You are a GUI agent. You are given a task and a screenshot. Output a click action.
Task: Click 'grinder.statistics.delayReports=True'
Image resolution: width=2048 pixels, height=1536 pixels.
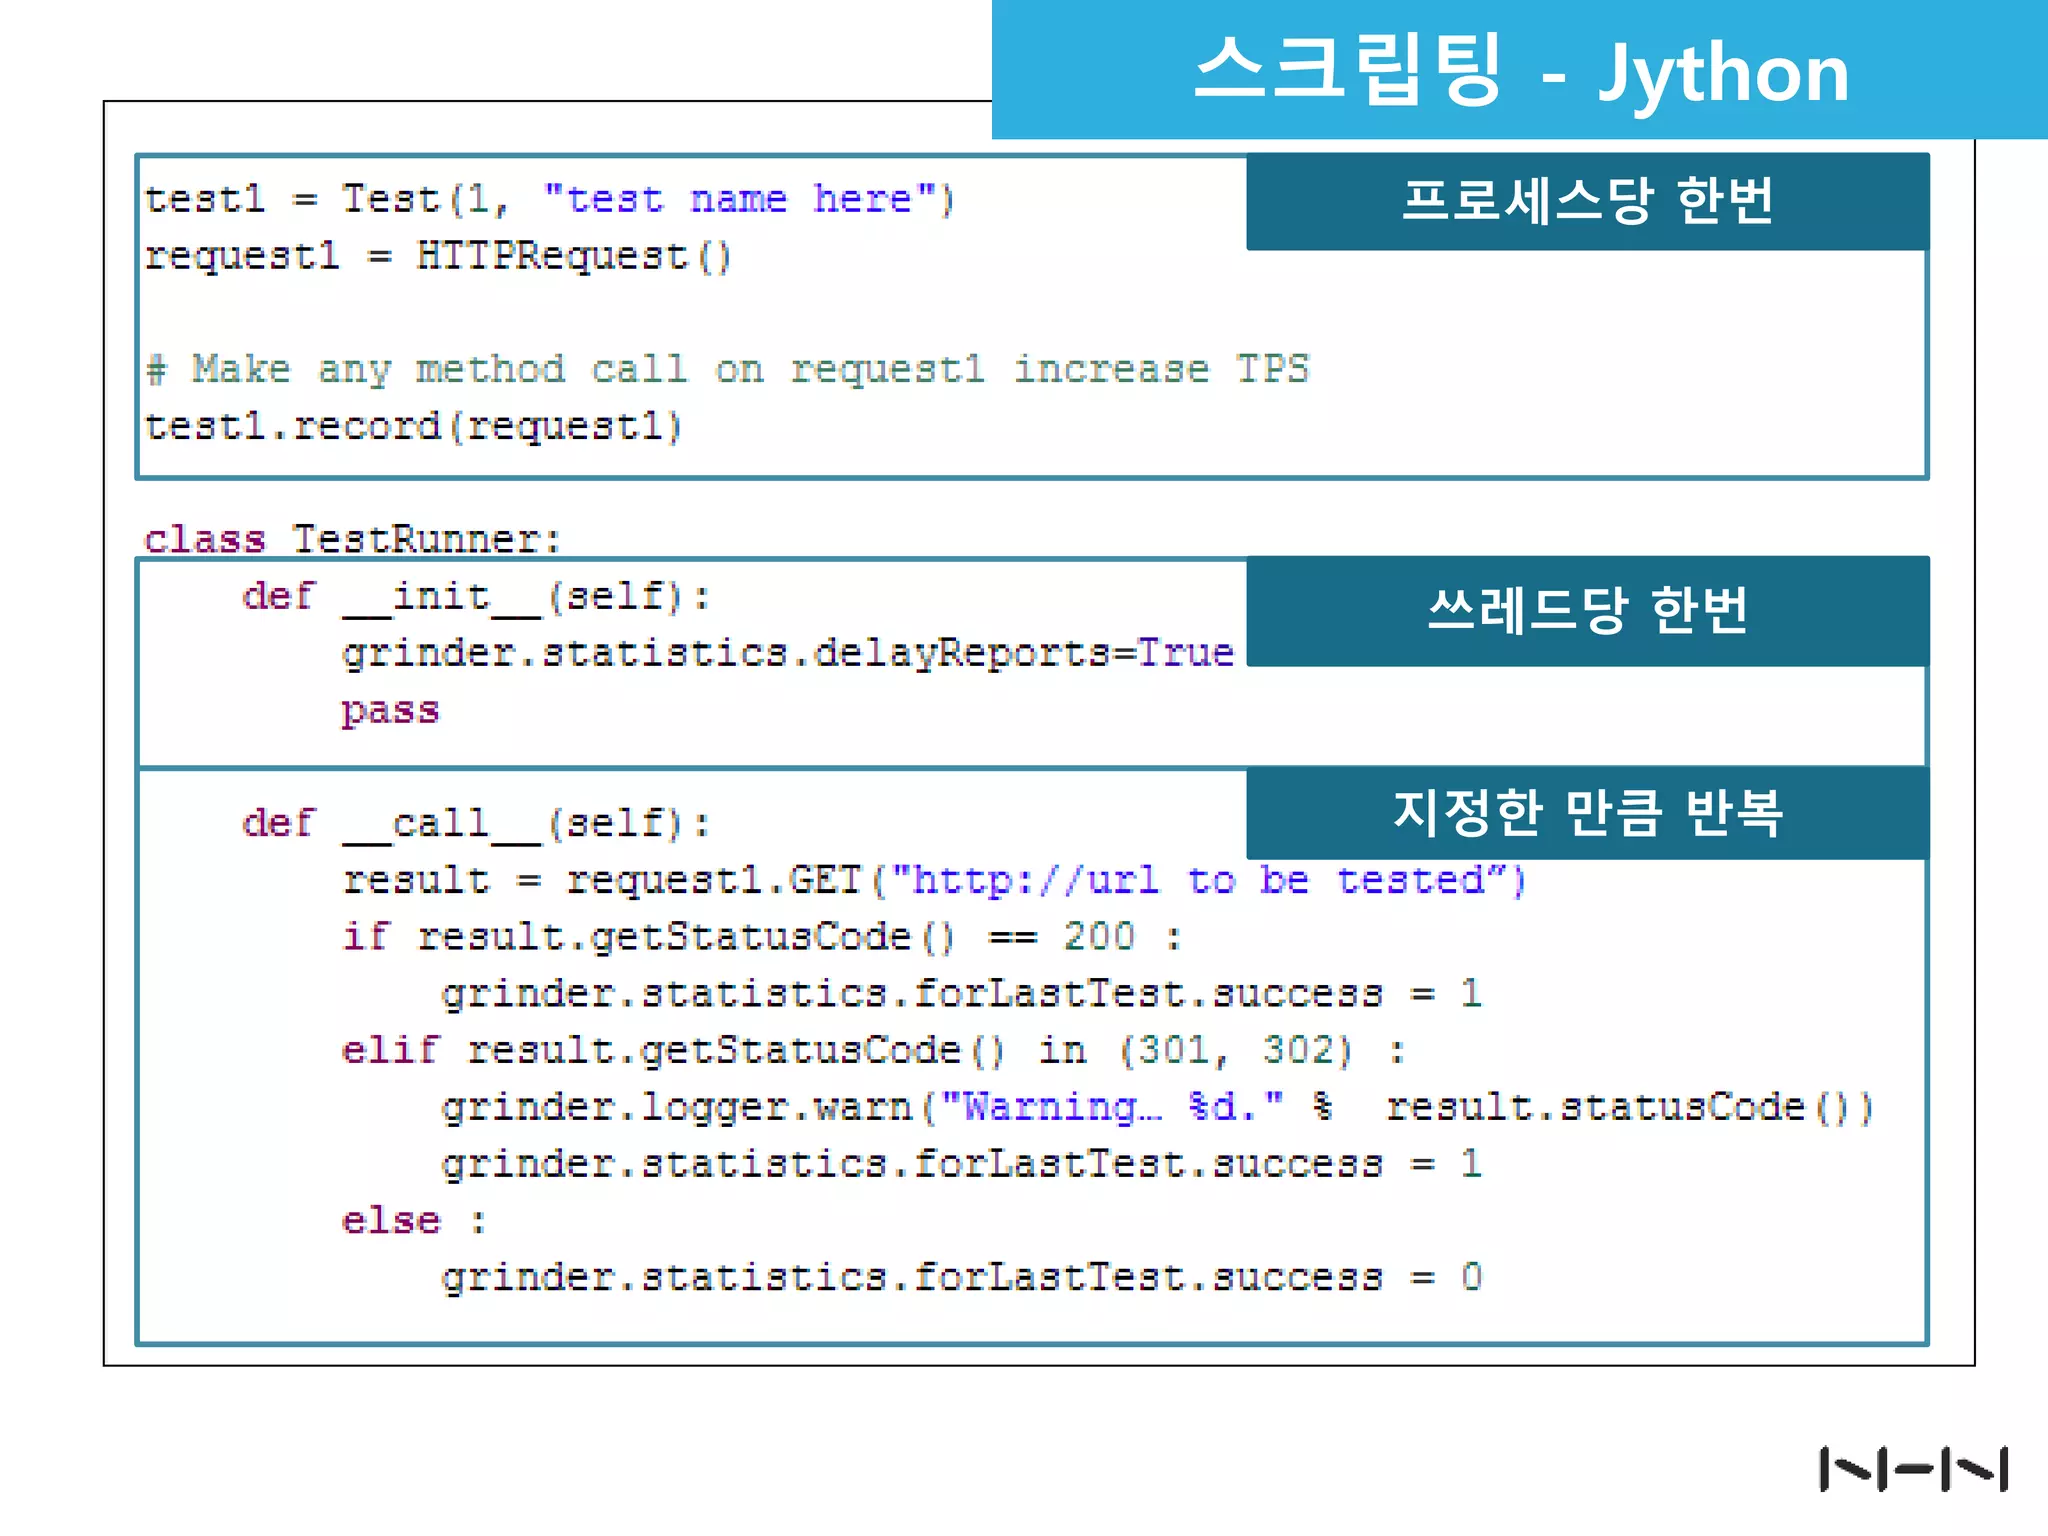[788, 653]
